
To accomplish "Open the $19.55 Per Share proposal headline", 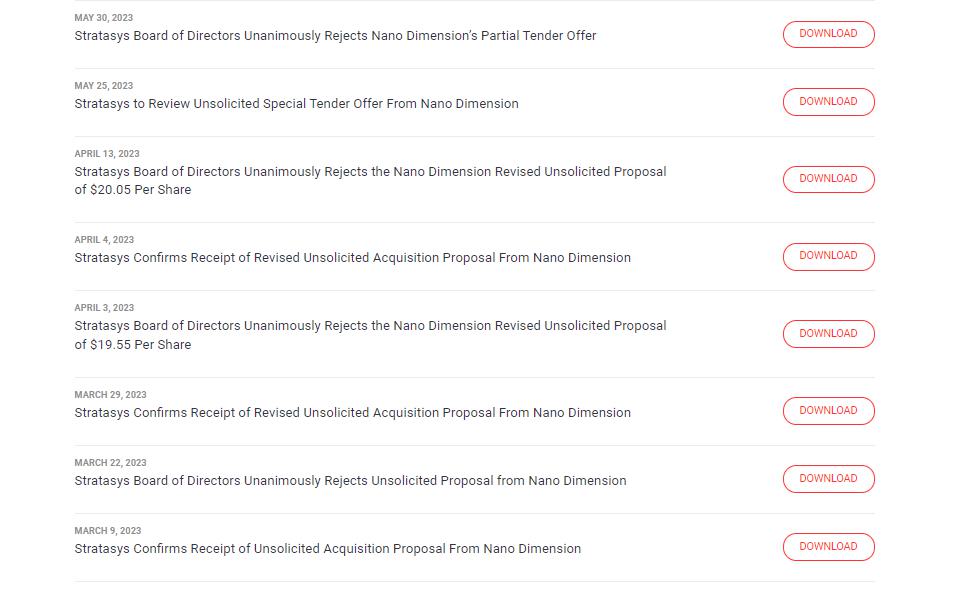I will click(370, 335).
